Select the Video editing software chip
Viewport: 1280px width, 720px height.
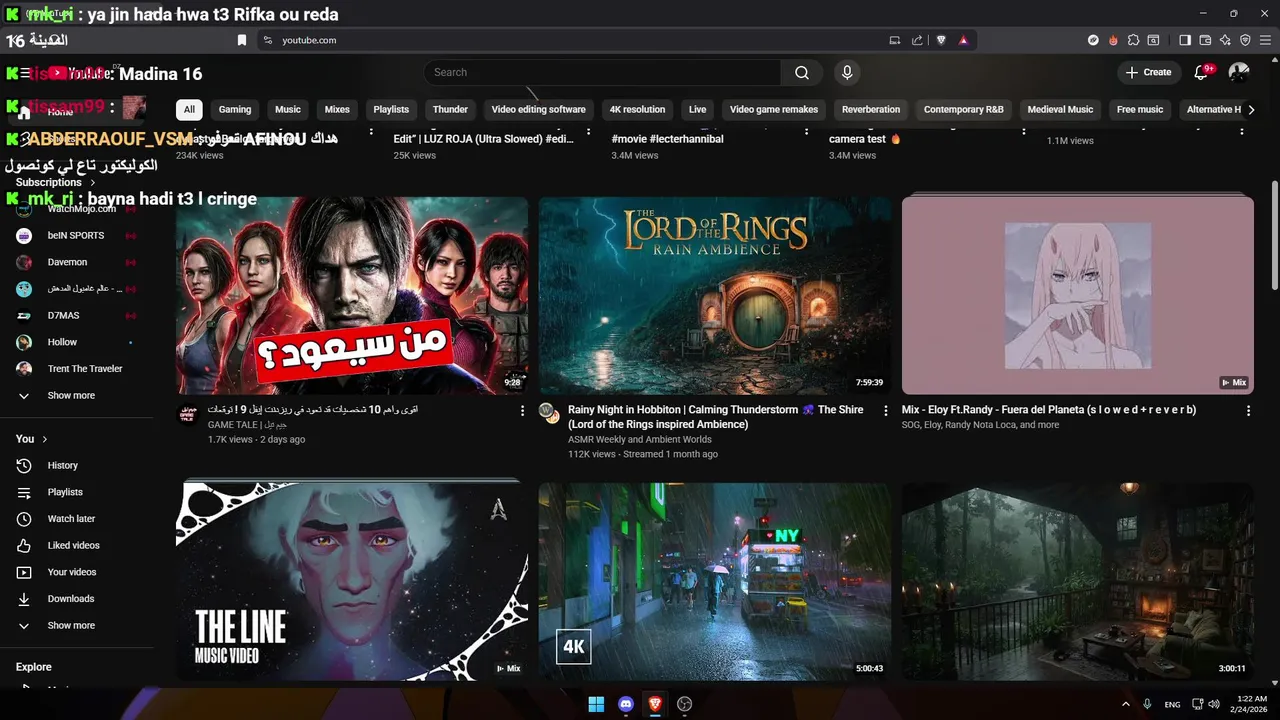point(539,109)
